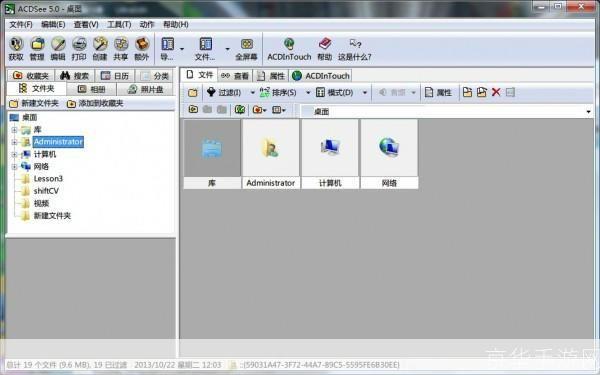600x375 pixels.
Task: Click the 获取 (Acquire) toolbar icon
Action: pos(16,49)
